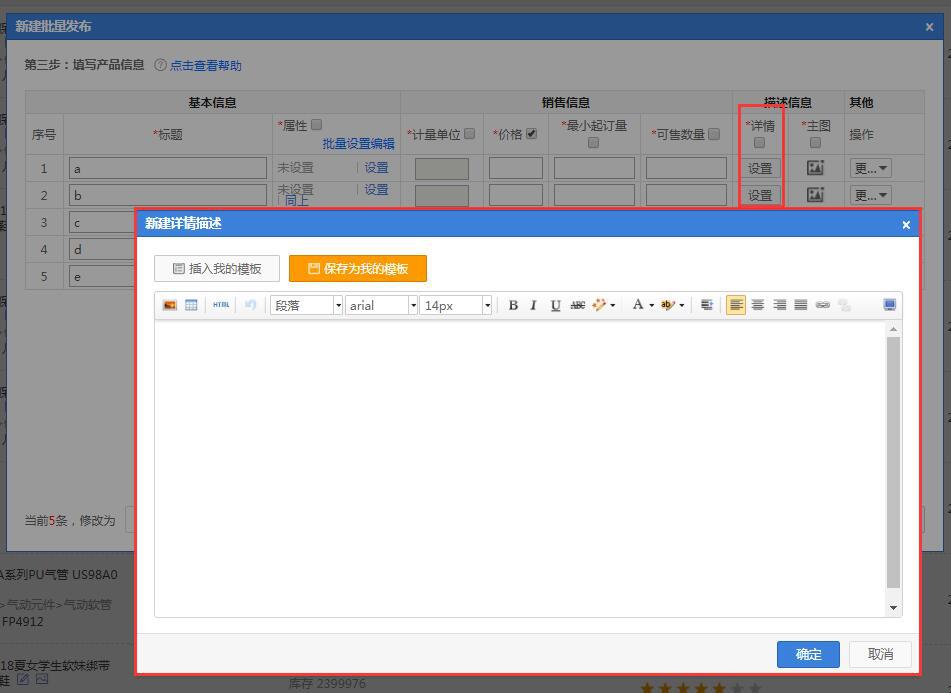Center align the text

point(758,305)
